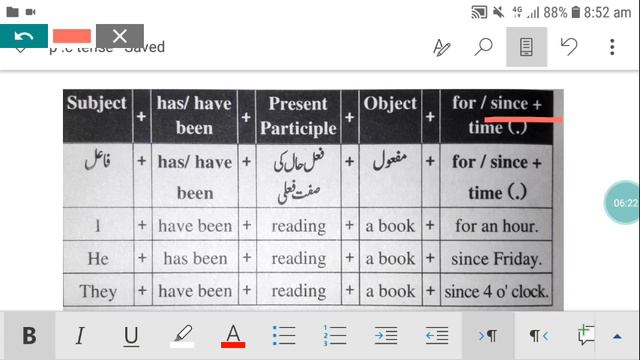
Task: Expand the formatting toolbar with up arrow
Action: (x=617, y=337)
